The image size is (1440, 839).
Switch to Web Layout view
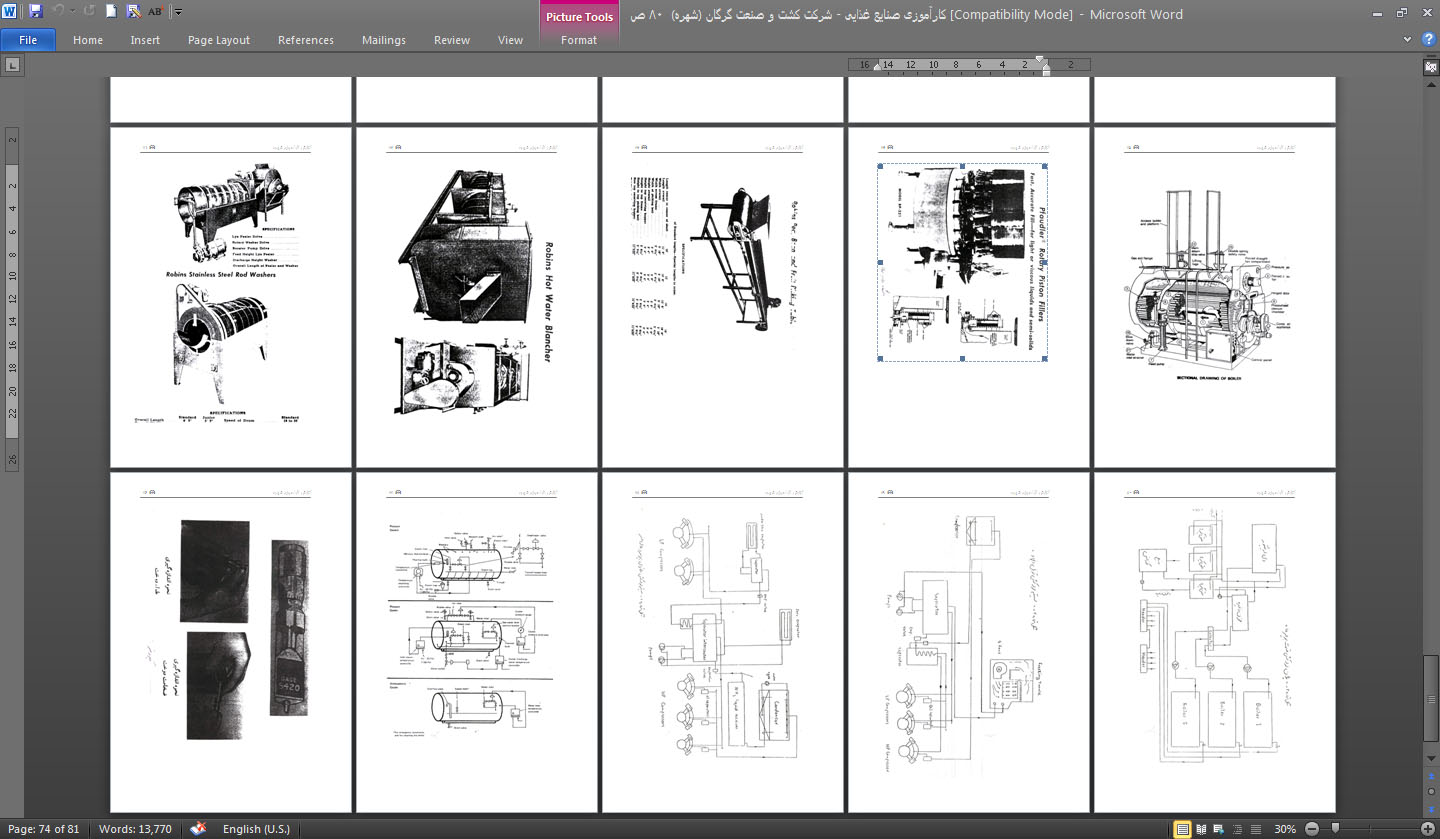click(1218, 829)
